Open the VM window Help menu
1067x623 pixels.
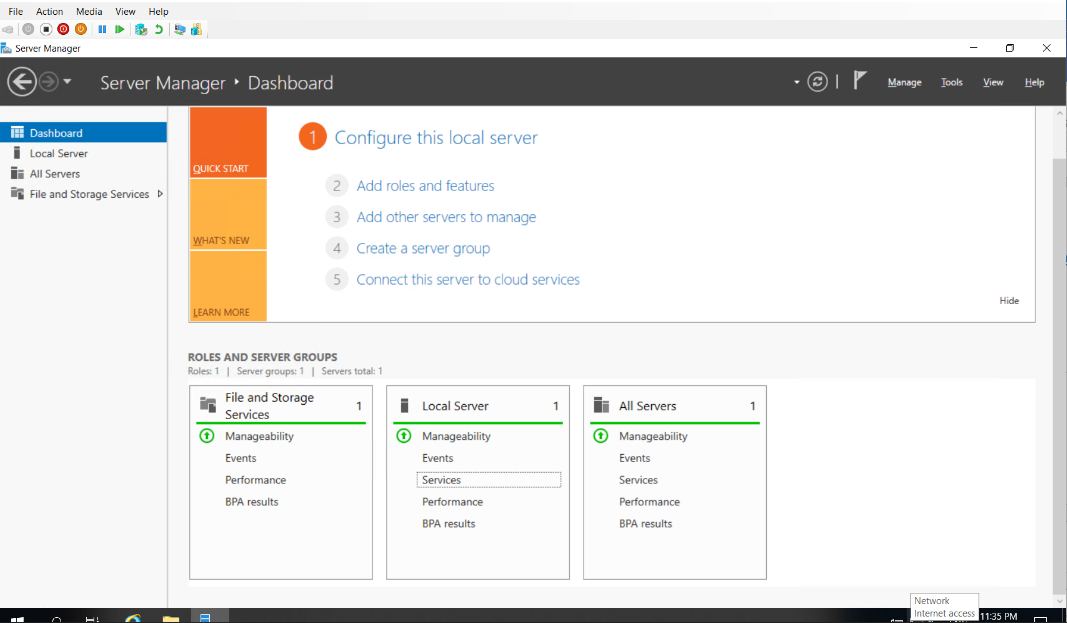tap(159, 12)
